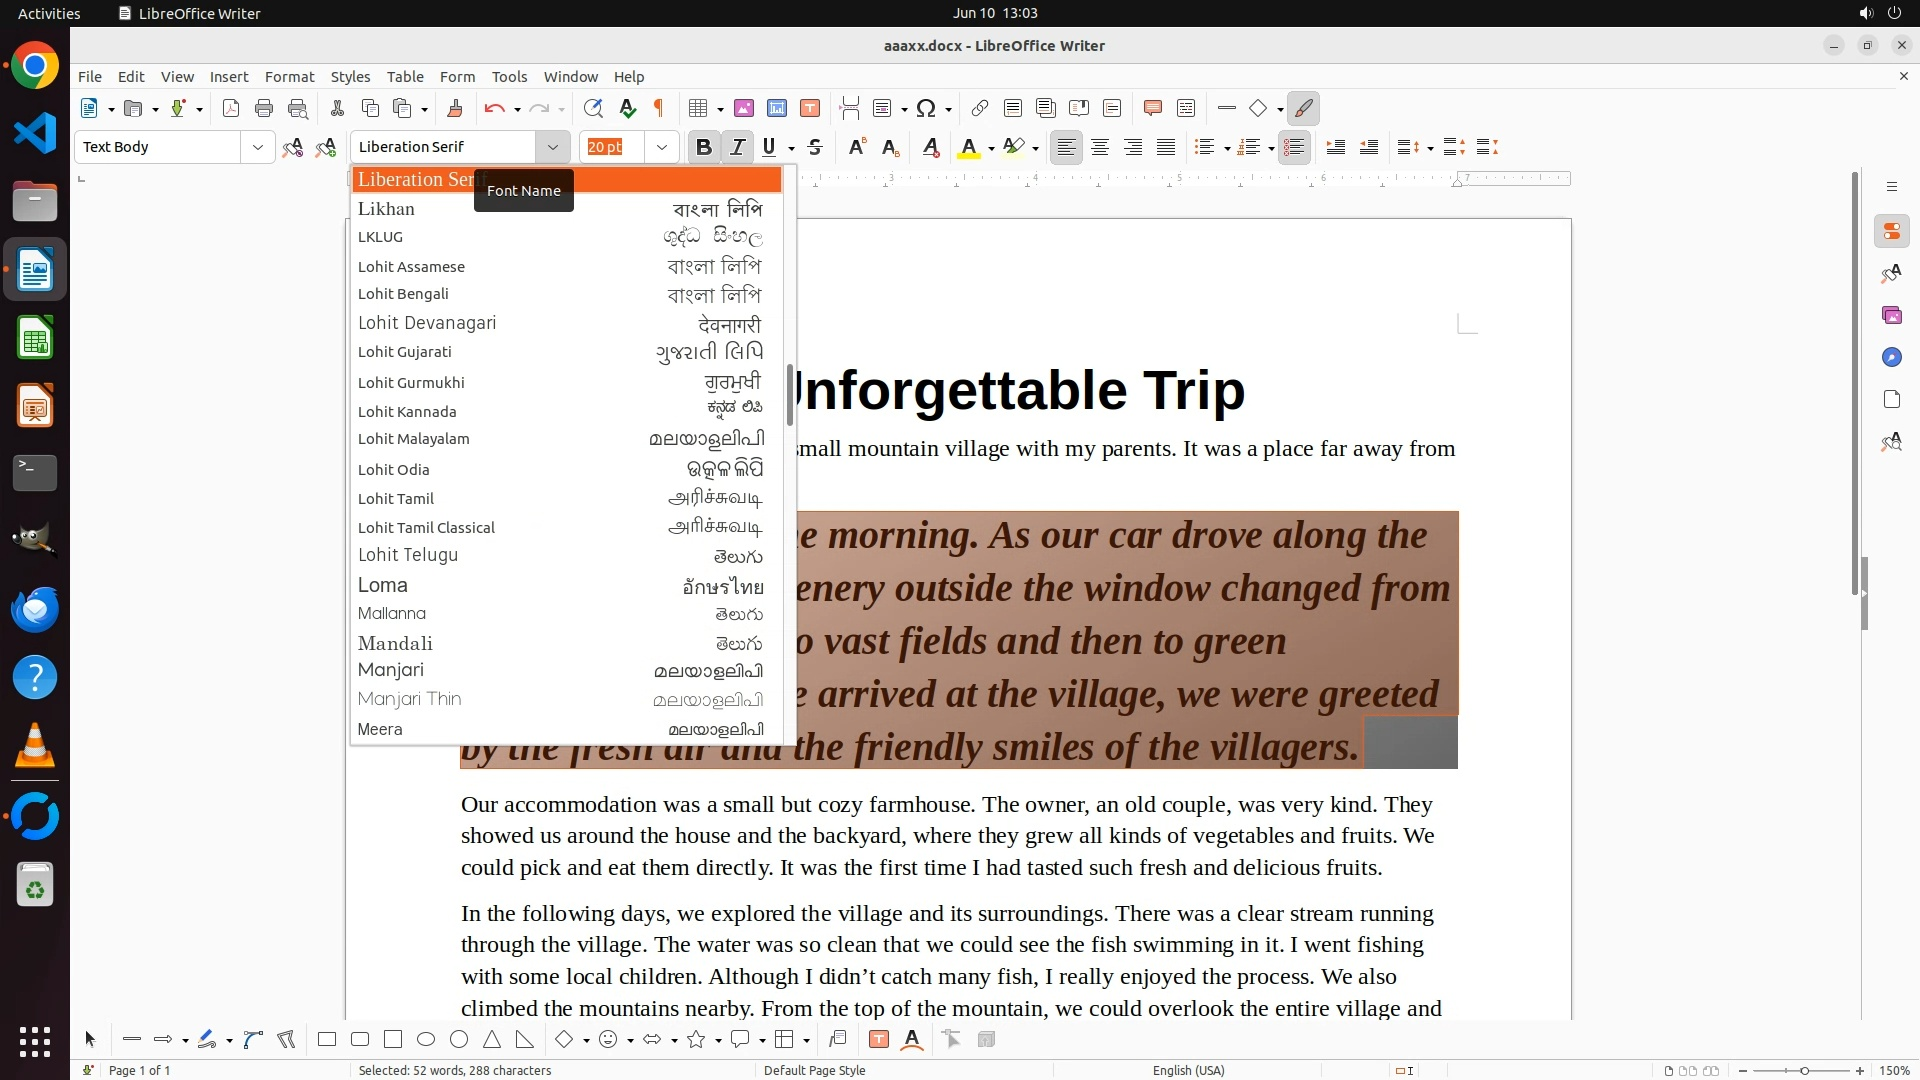Screen dimensions: 1920x1080
Task: Click the Insert Image icon
Action: pyautogui.click(x=743, y=108)
